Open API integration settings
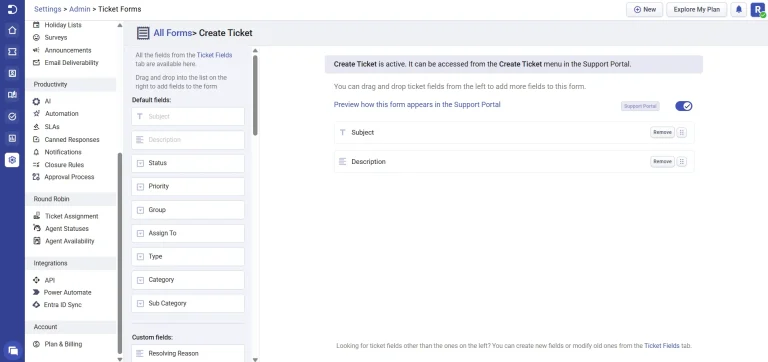The image size is (768, 362). pyautogui.click(x=49, y=280)
